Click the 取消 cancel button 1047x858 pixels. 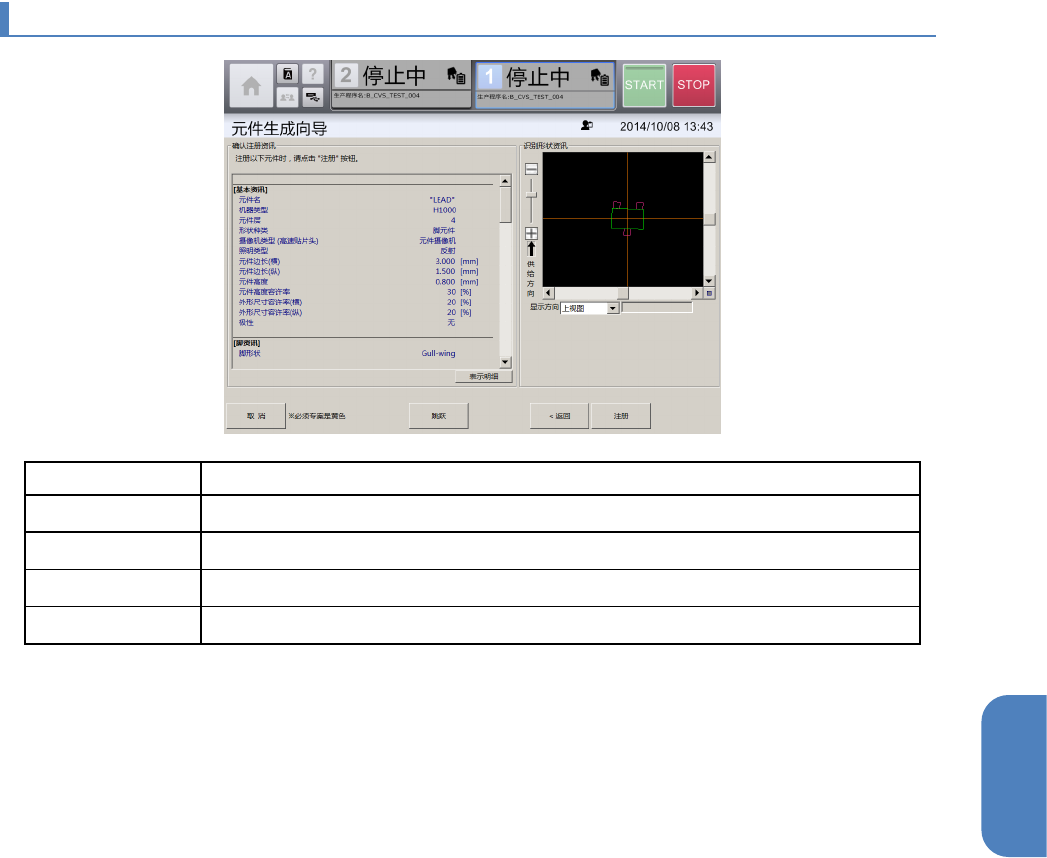256,416
